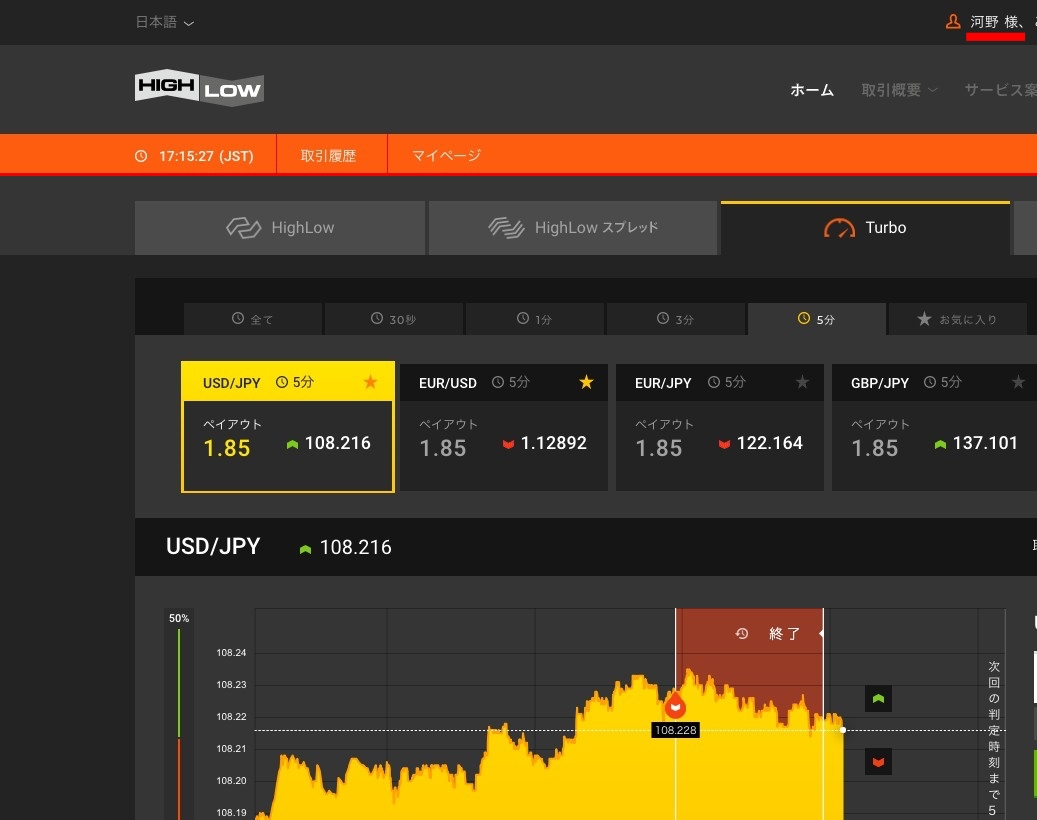Click the history icon beside 終了
The height and width of the screenshot is (820, 1037).
pyautogui.click(x=741, y=634)
